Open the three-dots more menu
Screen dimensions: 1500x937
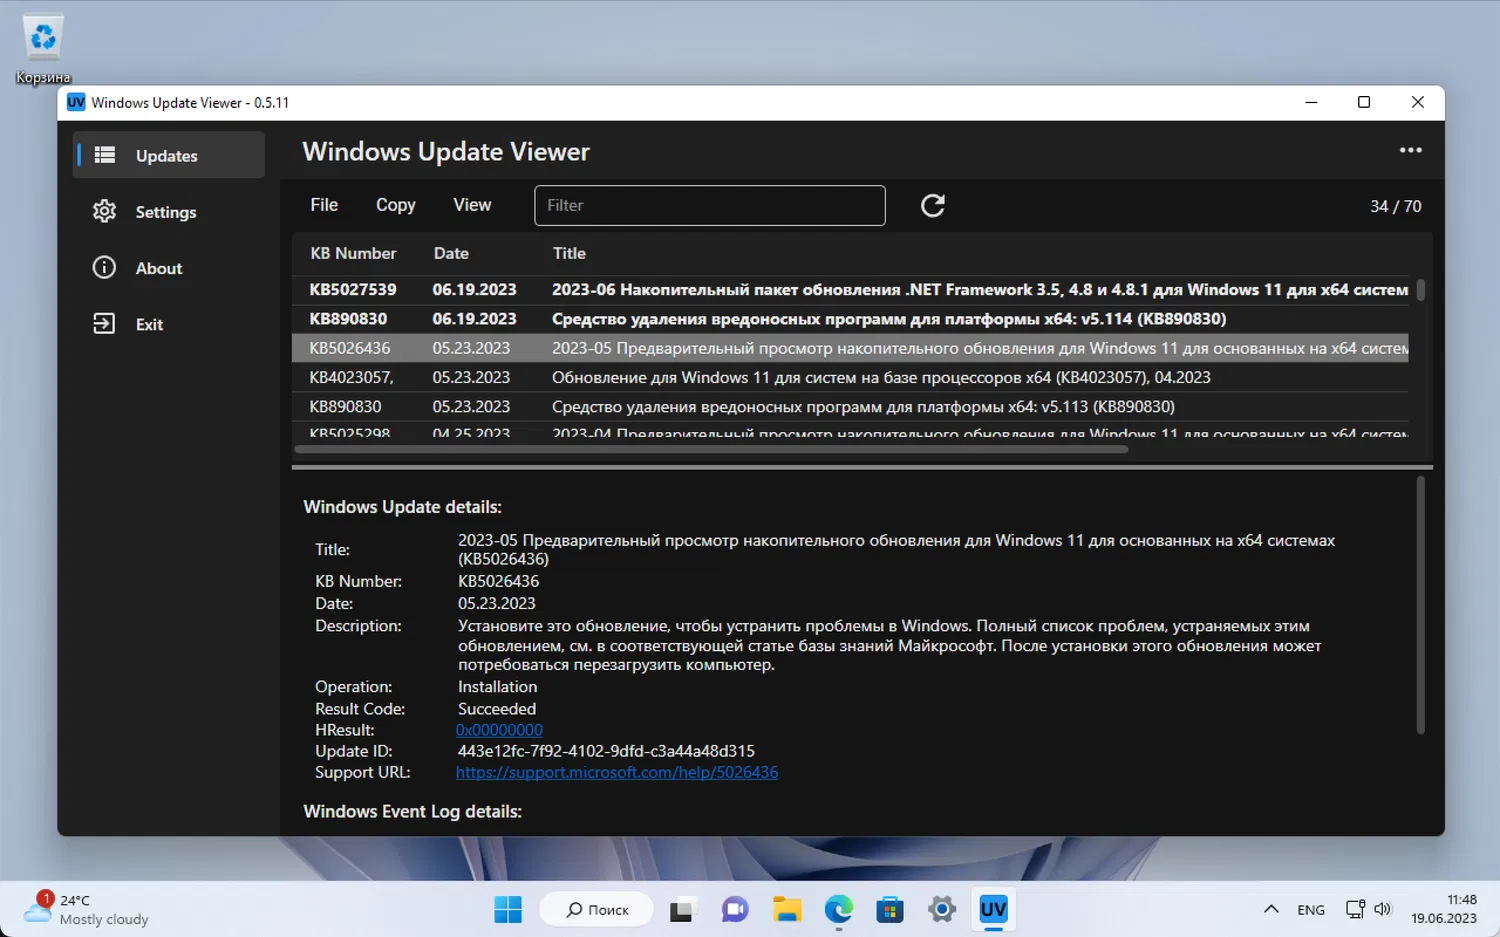(1410, 150)
